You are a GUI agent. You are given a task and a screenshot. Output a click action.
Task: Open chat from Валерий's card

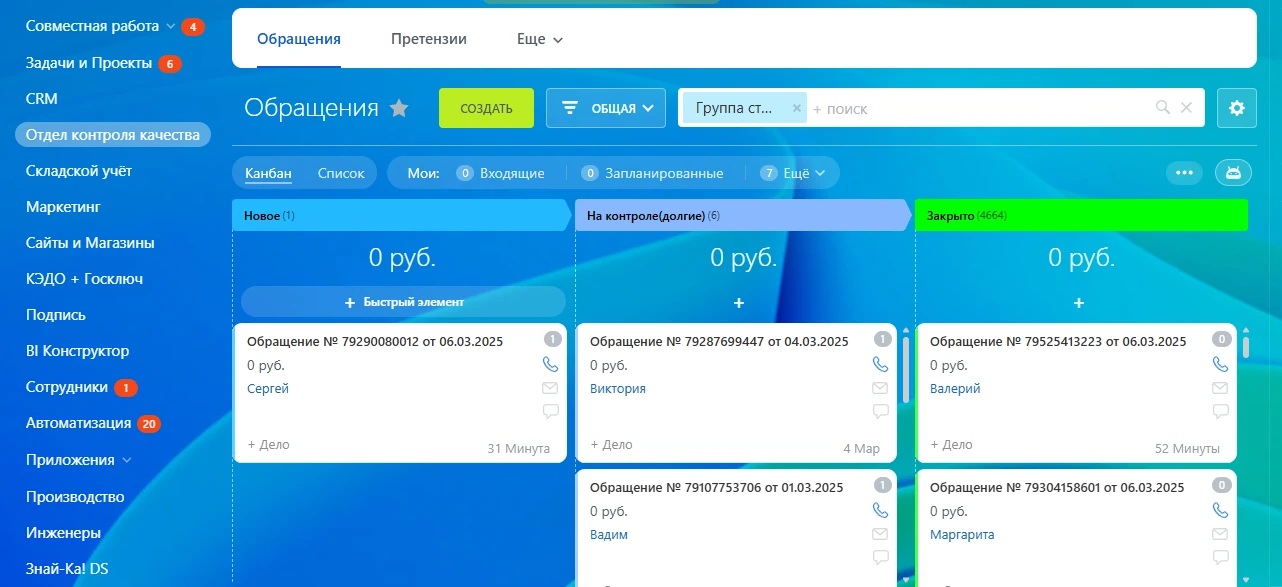coord(1220,411)
